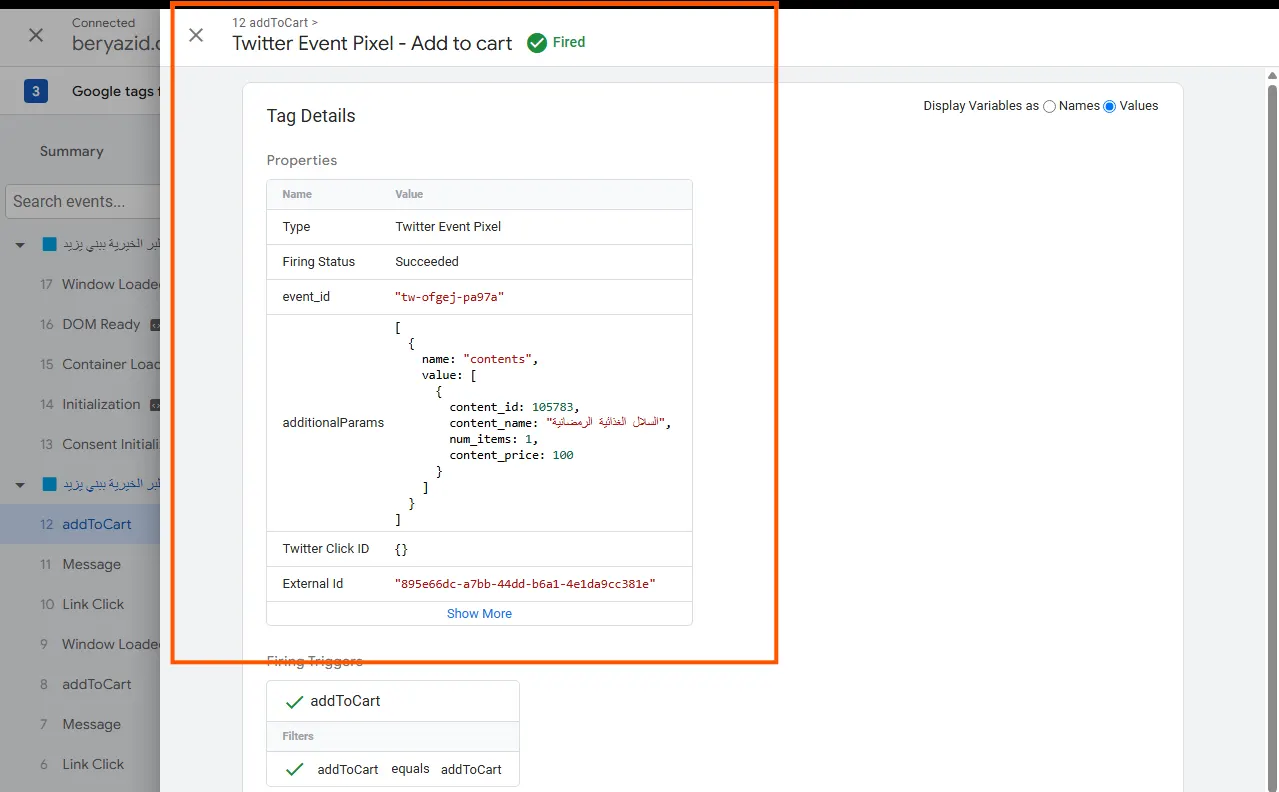Click the blue page icon heading the event 17 group
This screenshot has width=1279, height=792.
49,244
